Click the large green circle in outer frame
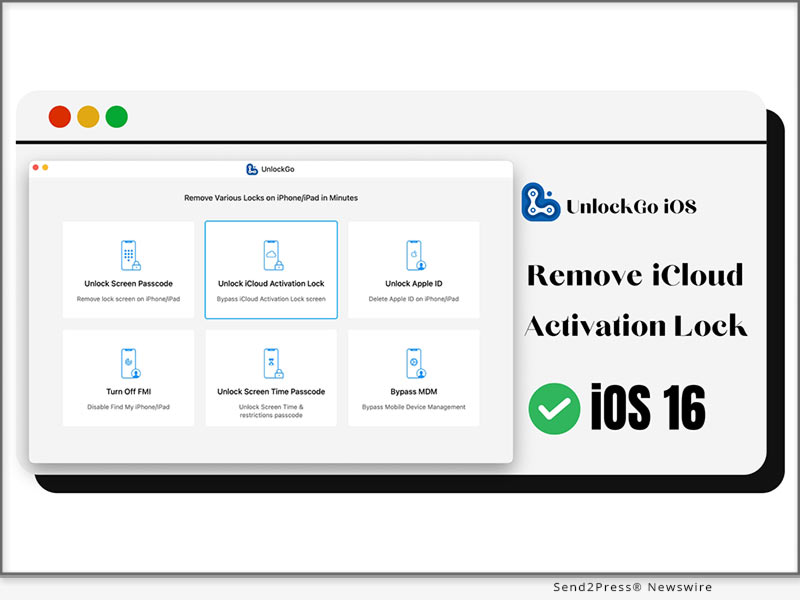The height and width of the screenshot is (600, 800). coord(117,117)
